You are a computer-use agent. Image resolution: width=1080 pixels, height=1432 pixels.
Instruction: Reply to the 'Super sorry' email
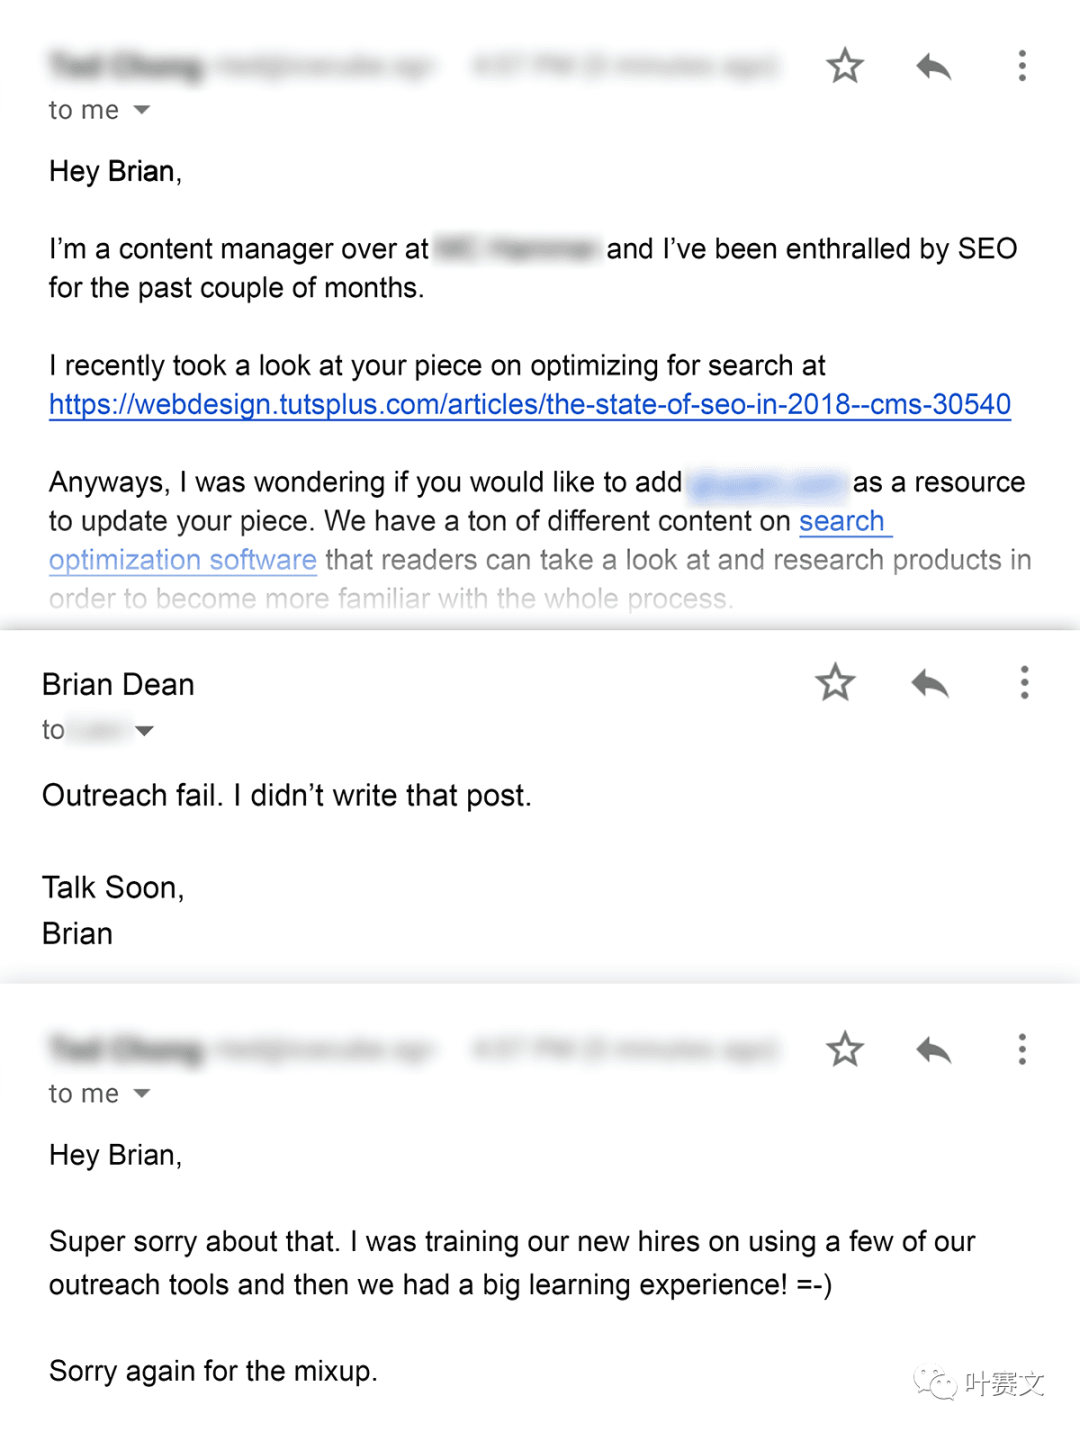pyautogui.click(x=933, y=1050)
